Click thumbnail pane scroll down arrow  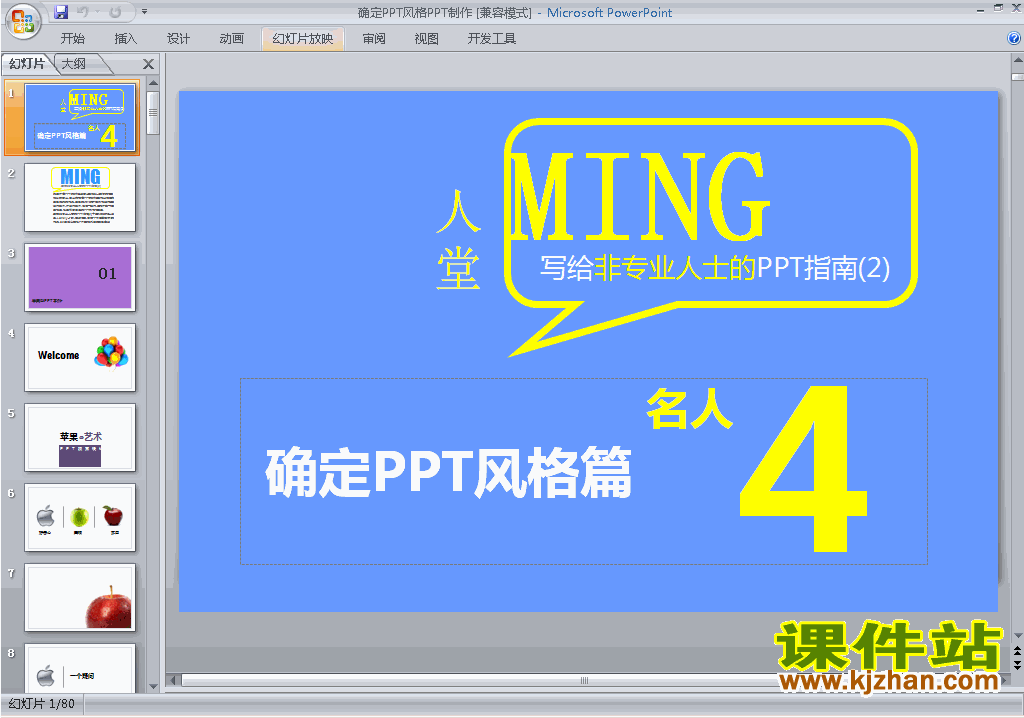click(x=153, y=687)
